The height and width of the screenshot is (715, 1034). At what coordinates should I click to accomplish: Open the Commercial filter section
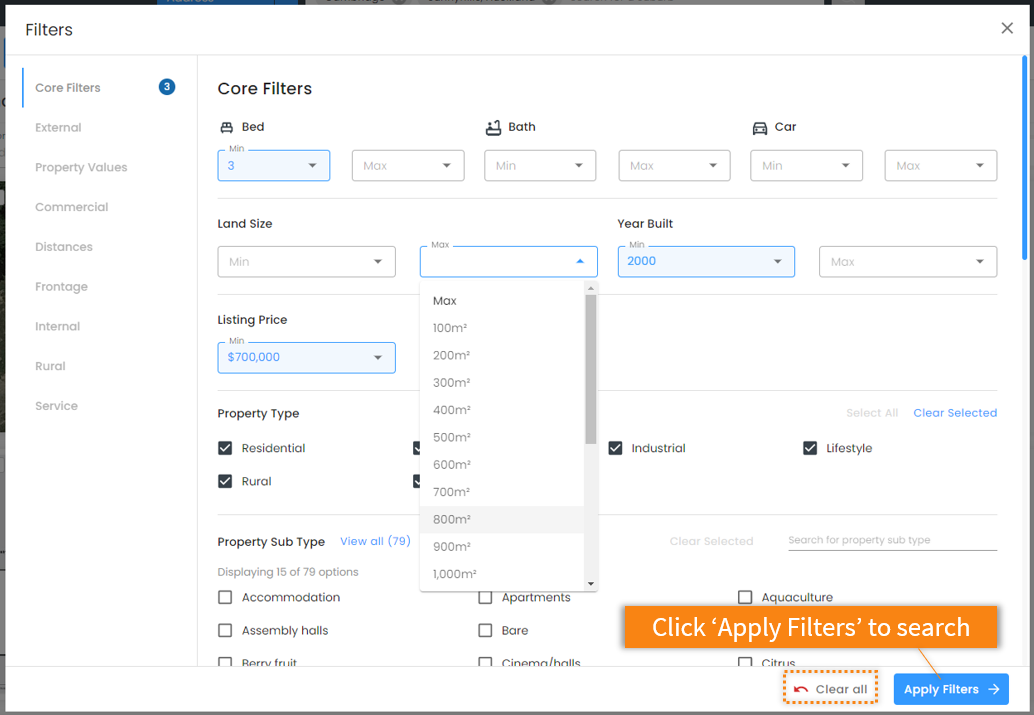tap(71, 207)
